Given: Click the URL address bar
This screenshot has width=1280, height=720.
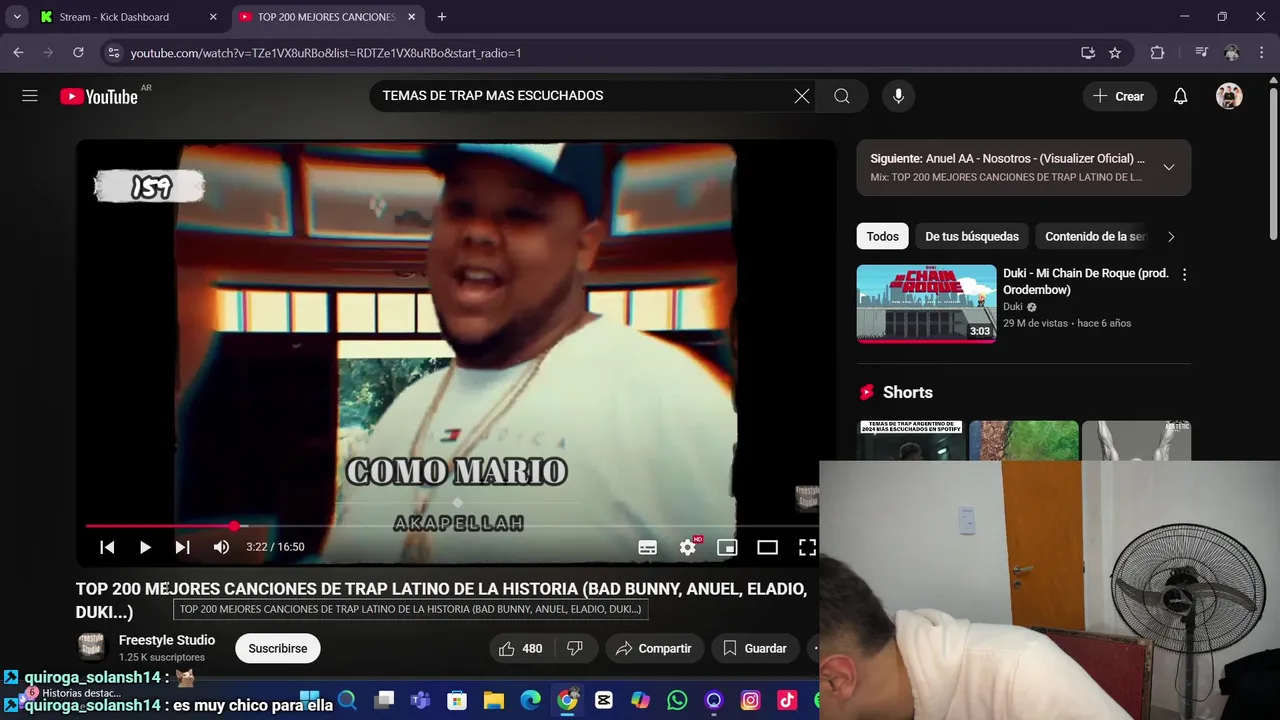Looking at the screenshot, I should click(x=600, y=53).
